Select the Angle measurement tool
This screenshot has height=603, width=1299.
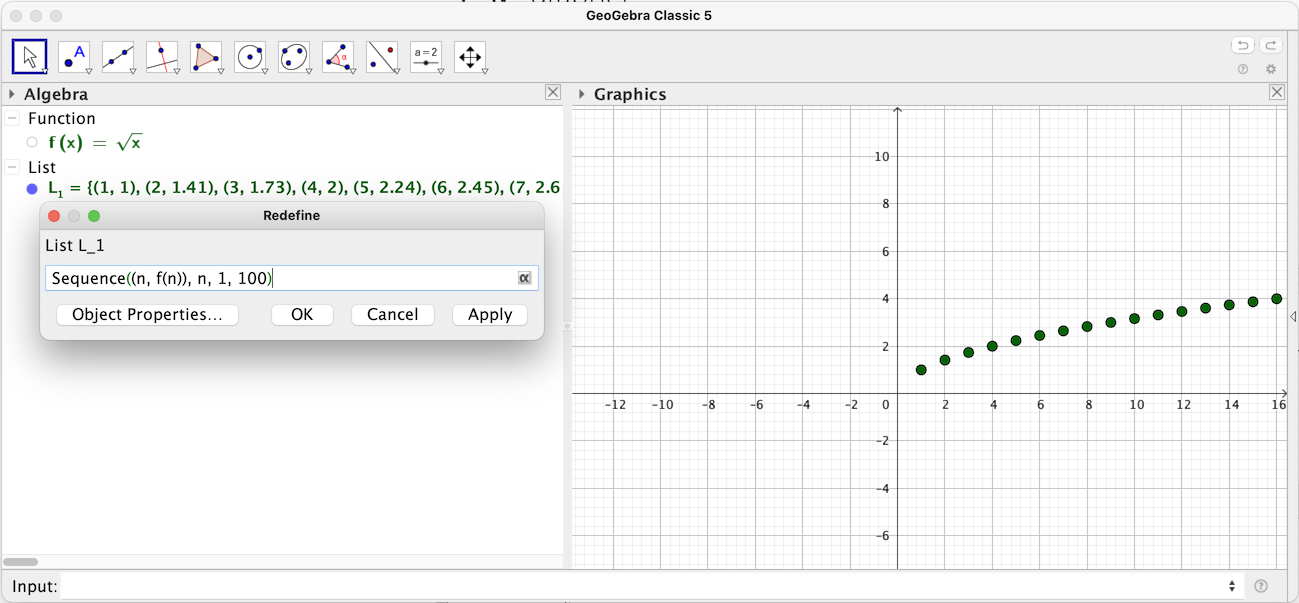click(338, 57)
